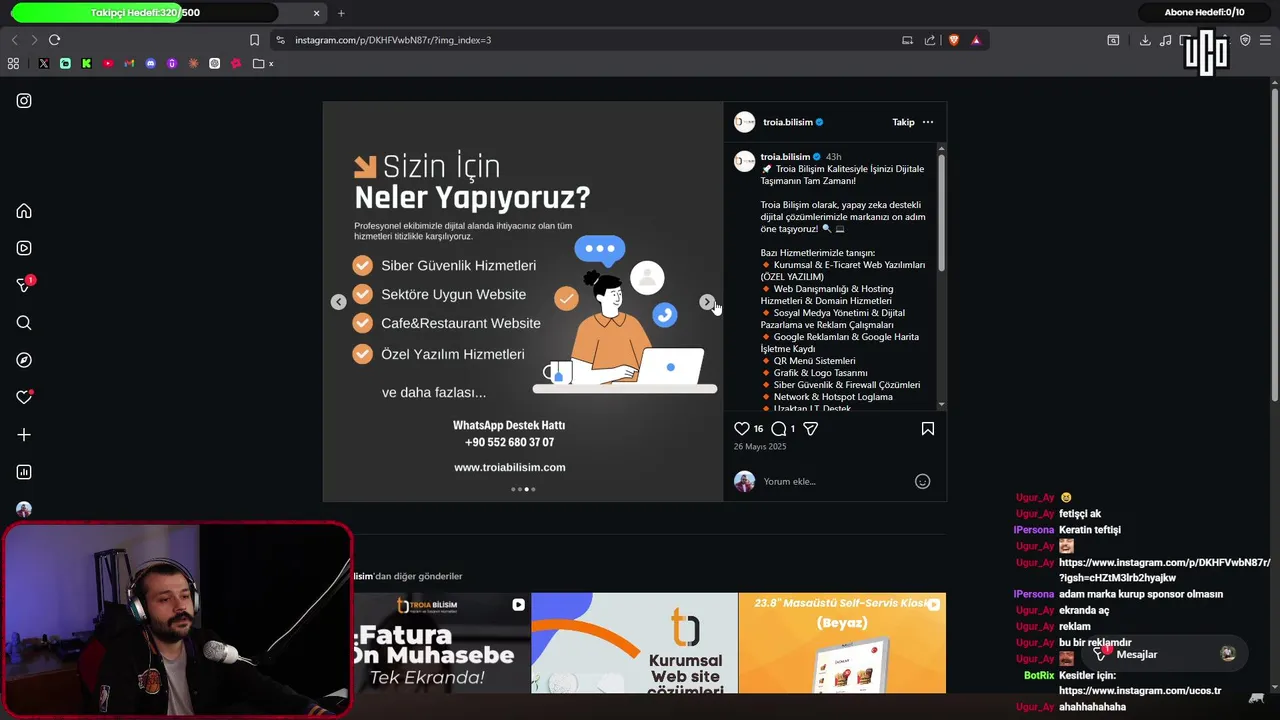Open browser downloads icon
Screen dimensions: 1280x720
(x=1145, y=40)
